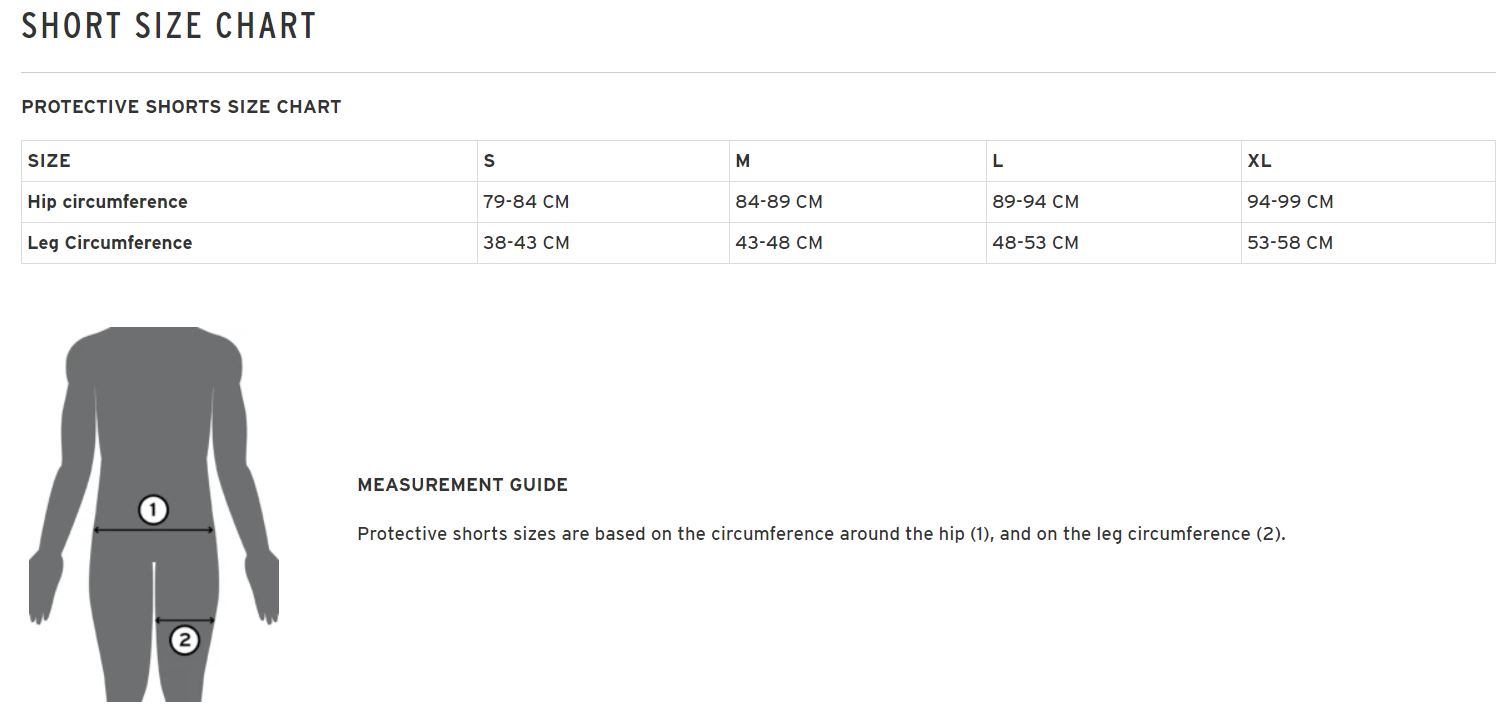Click the SHORT SIZE CHART heading
The width and height of the screenshot is (1510, 716).
point(169,27)
